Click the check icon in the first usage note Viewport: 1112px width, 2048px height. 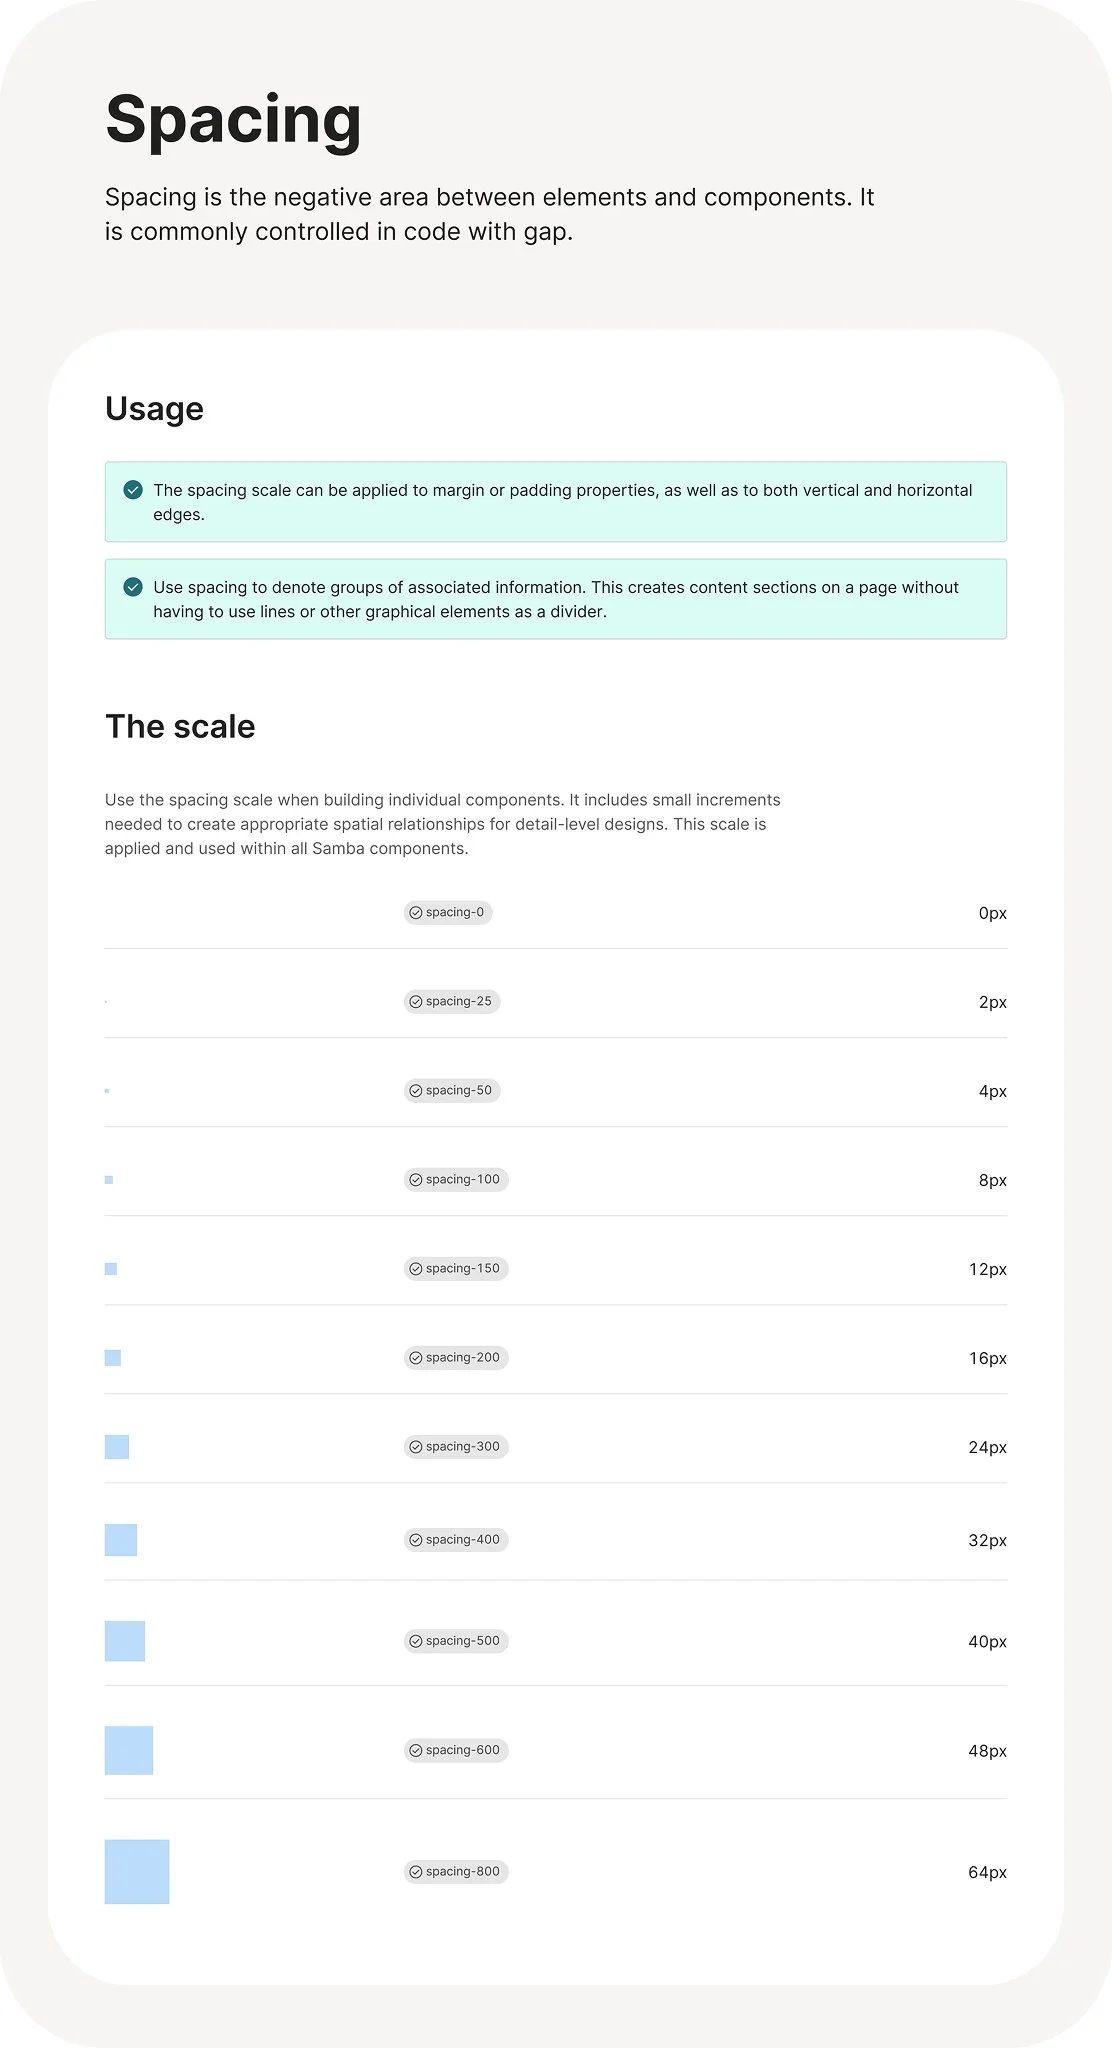pyautogui.click(x=133, y=490)
